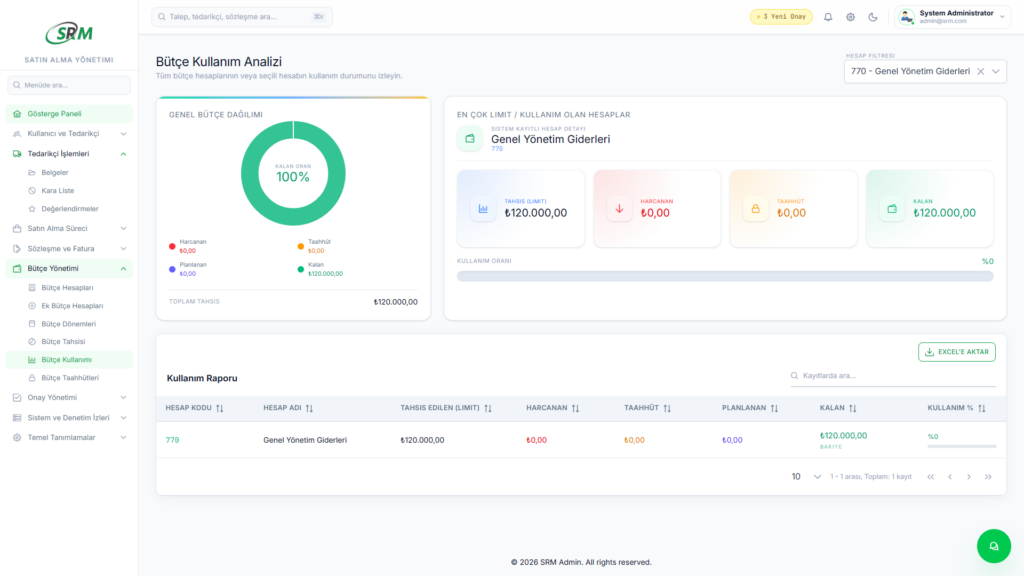Sort by Kullanım % column
Image resolution: width=1024 pixels, height=576 pixels.
coord(982,408)
